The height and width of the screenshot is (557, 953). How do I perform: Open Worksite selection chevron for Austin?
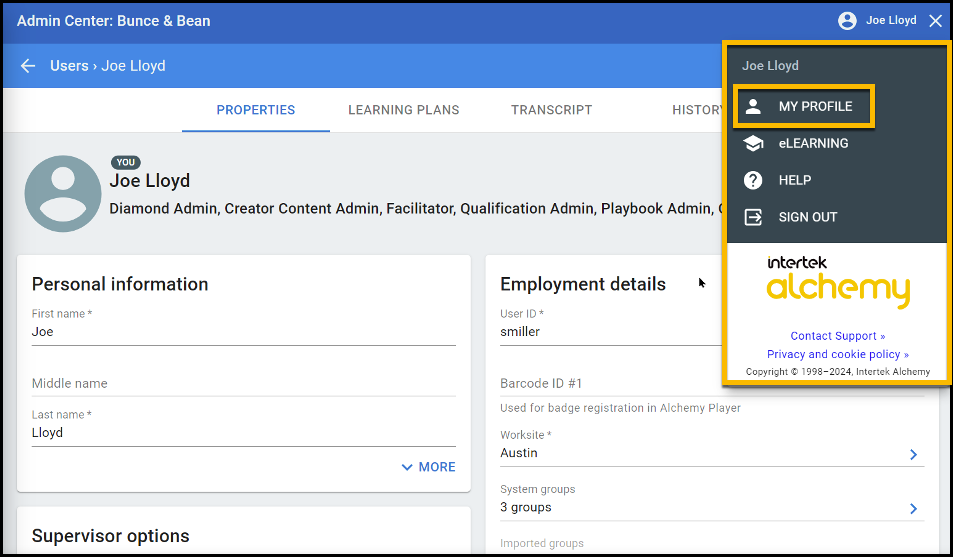(x=913, y=454)
